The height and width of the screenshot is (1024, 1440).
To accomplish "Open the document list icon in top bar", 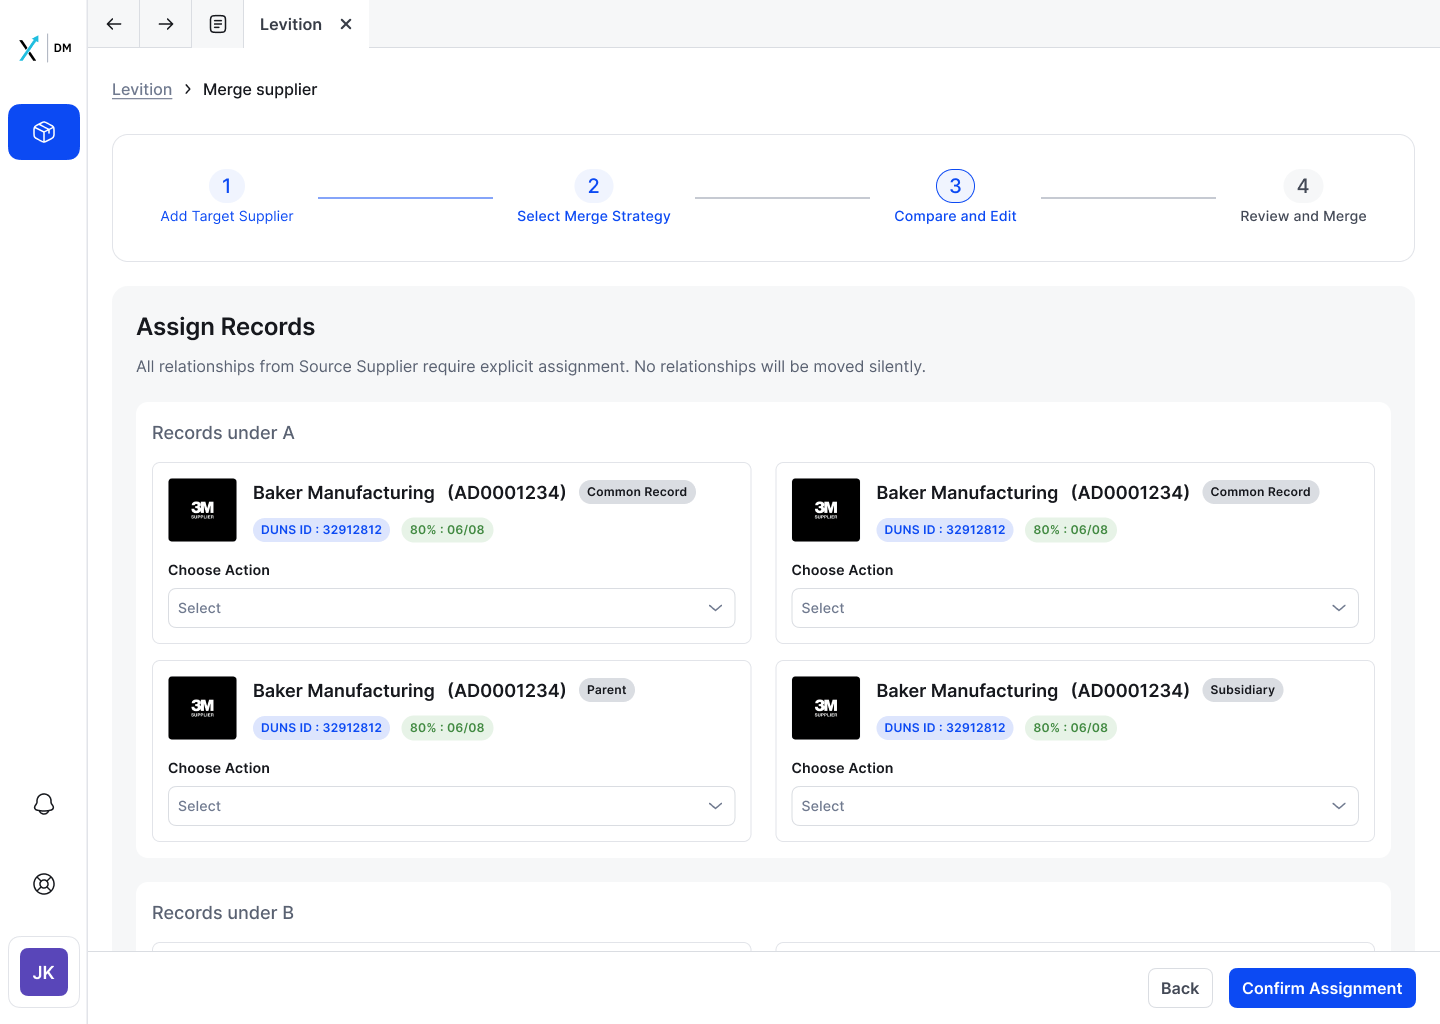I will coord(218,24).
